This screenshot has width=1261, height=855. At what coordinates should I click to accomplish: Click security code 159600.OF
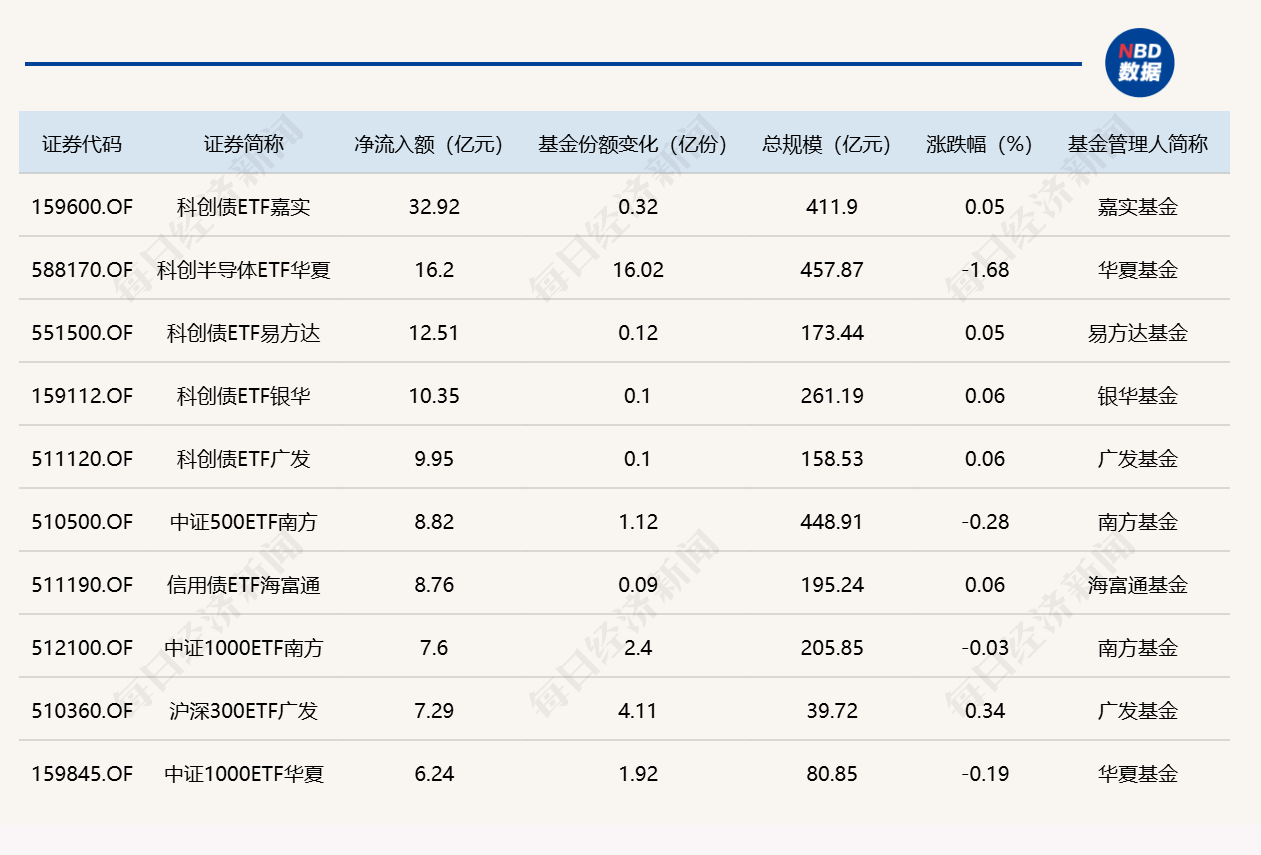point(82,207)
